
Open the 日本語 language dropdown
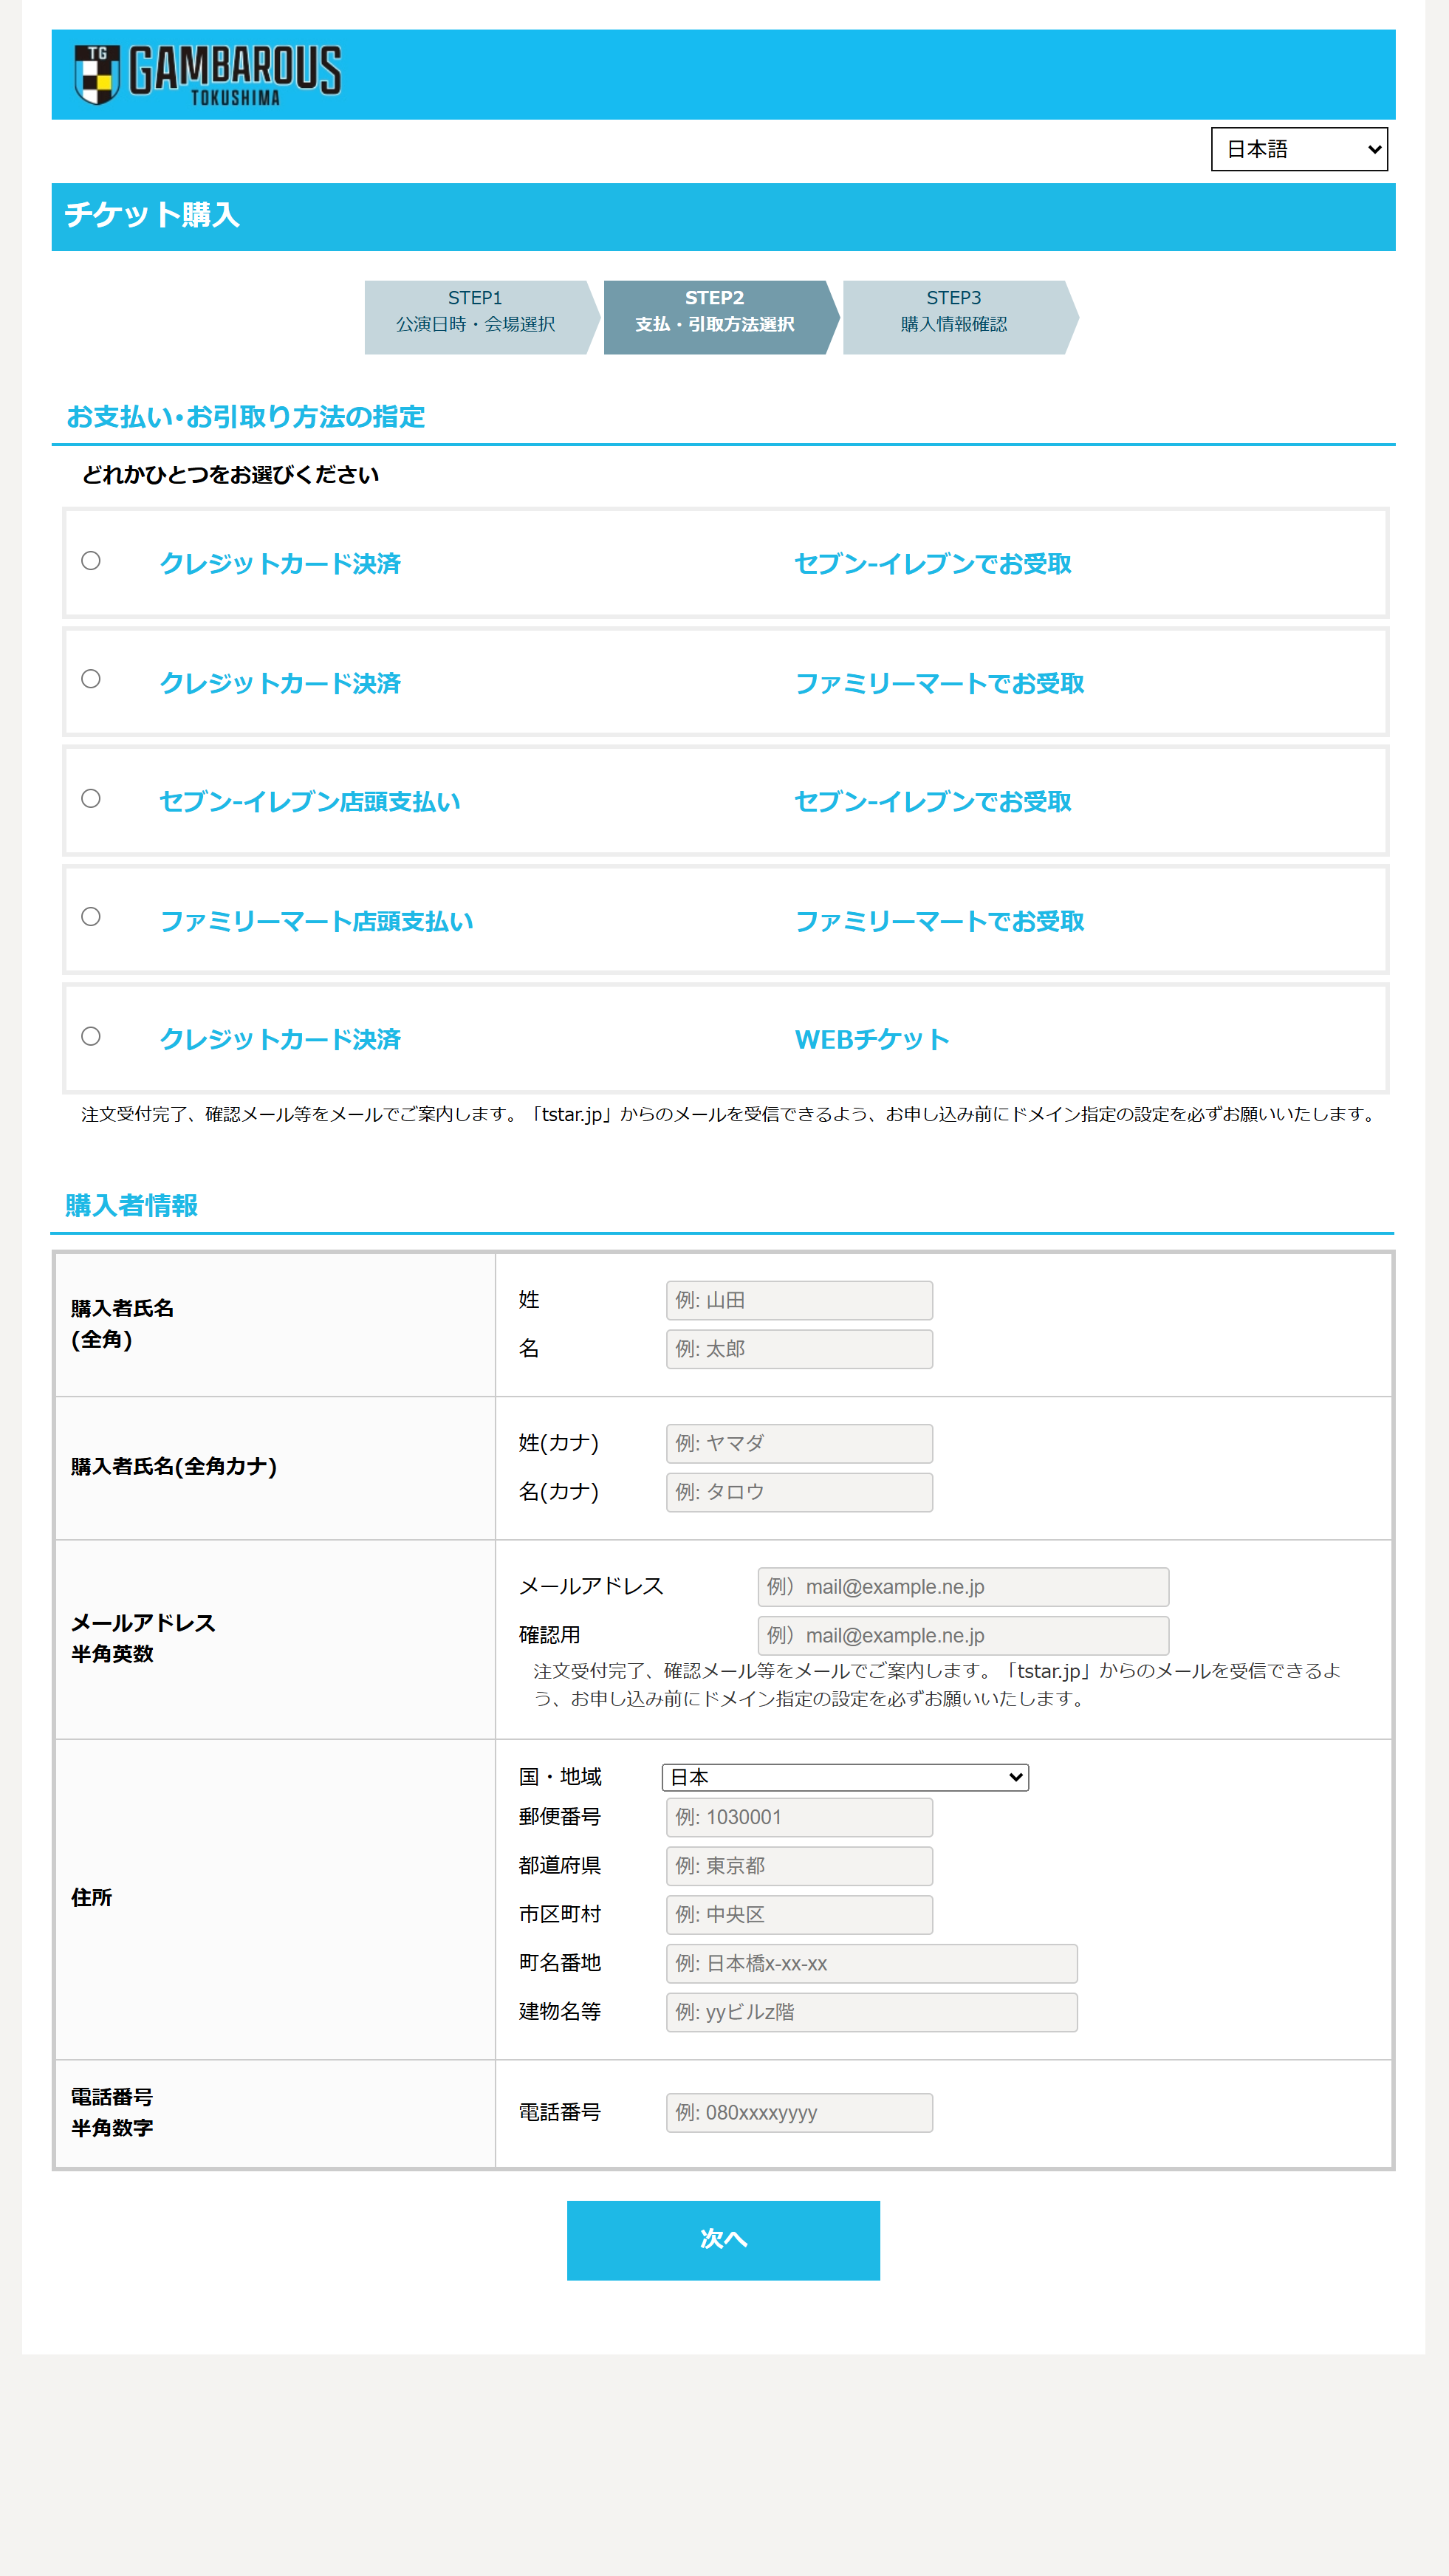click(x=1298, y=148)
